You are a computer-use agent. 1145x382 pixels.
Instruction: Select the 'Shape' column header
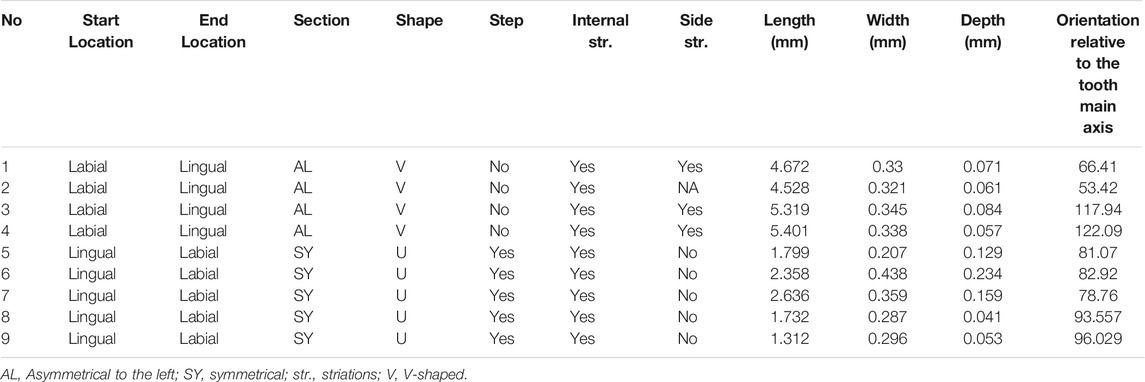tap(419, 20)
